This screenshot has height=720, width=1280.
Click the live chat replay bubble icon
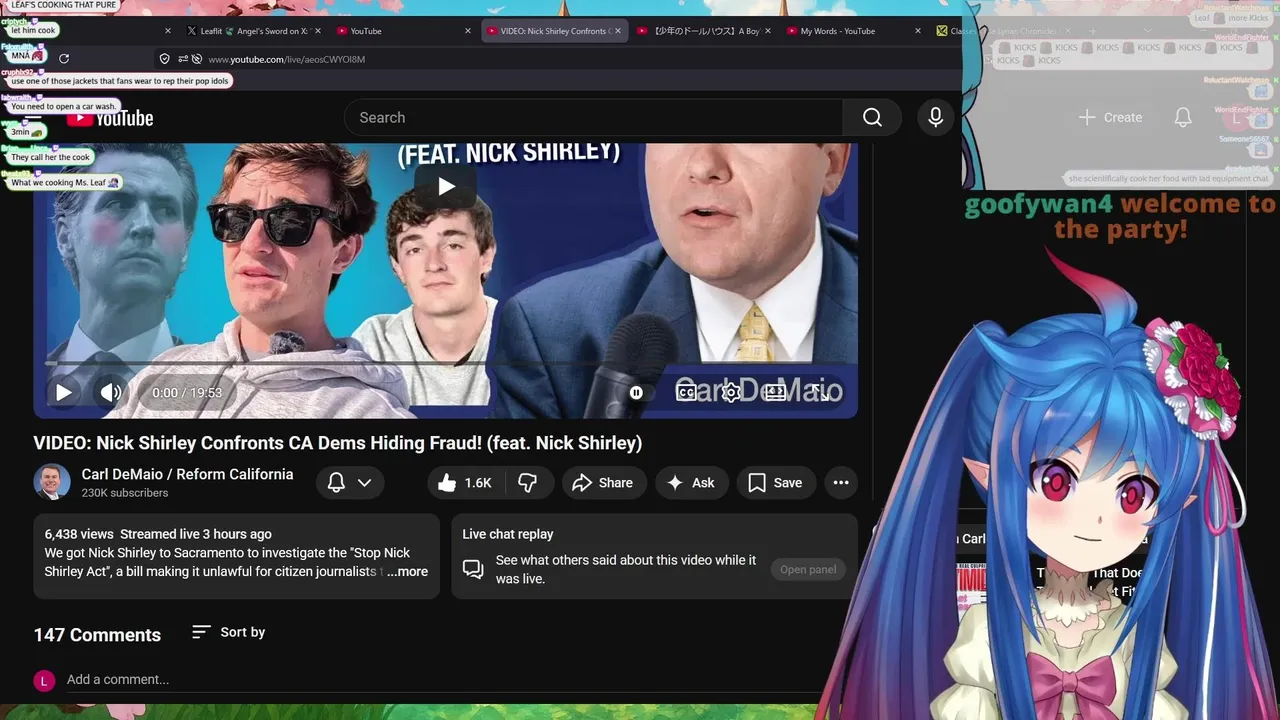(x=473, y=569)
